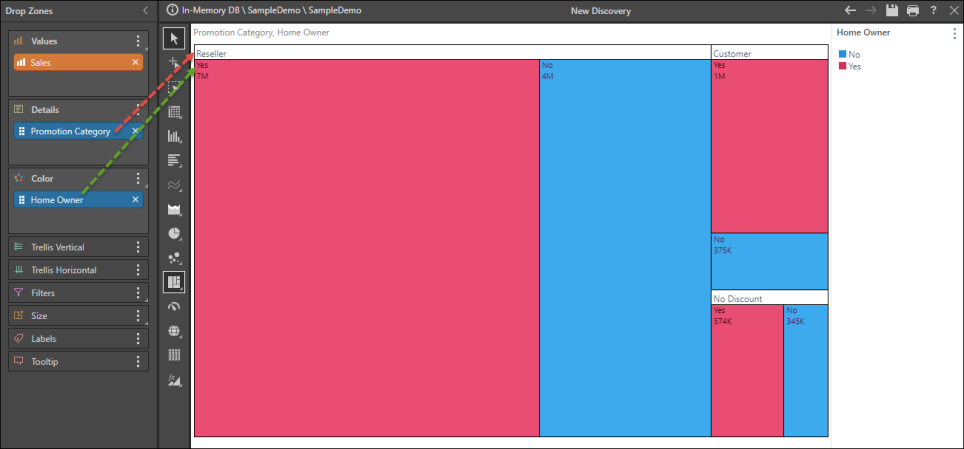Open Home Owner legend options menu

(x=955, y=33)
